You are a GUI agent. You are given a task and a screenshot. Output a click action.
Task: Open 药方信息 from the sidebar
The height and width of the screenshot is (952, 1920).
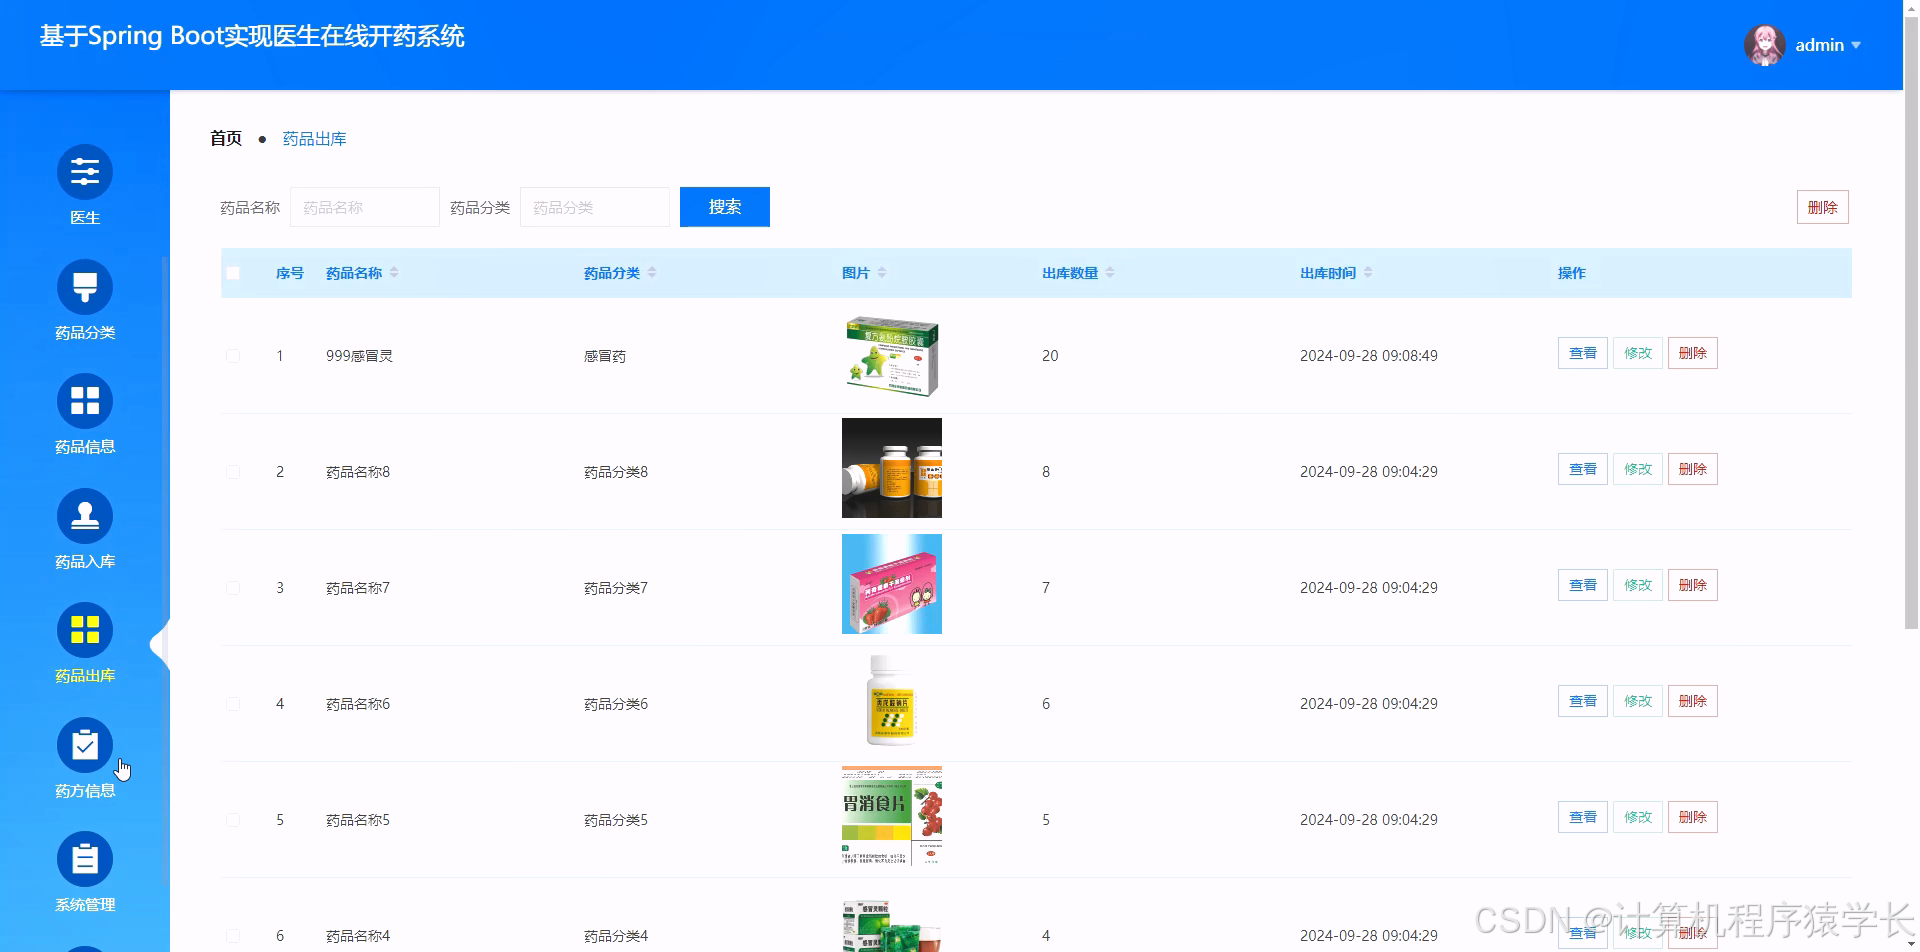pos(85,758)
